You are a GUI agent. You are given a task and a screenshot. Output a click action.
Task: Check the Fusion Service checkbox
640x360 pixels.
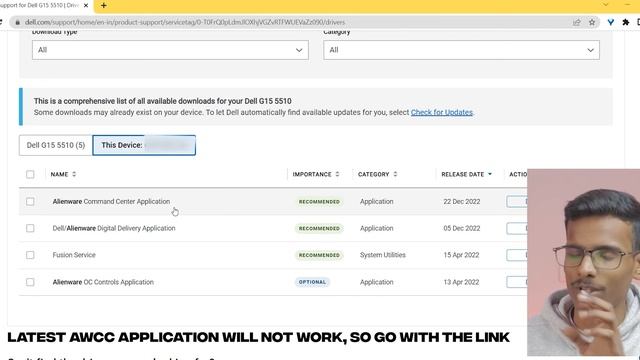(x=30, y=255)
